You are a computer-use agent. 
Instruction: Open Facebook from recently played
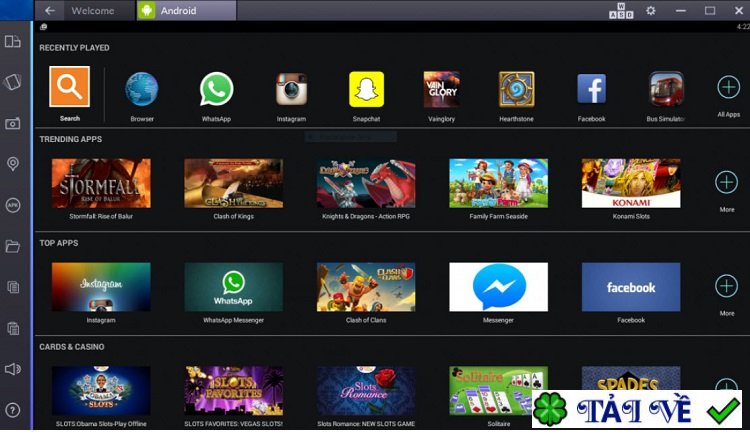coord(592,89)
